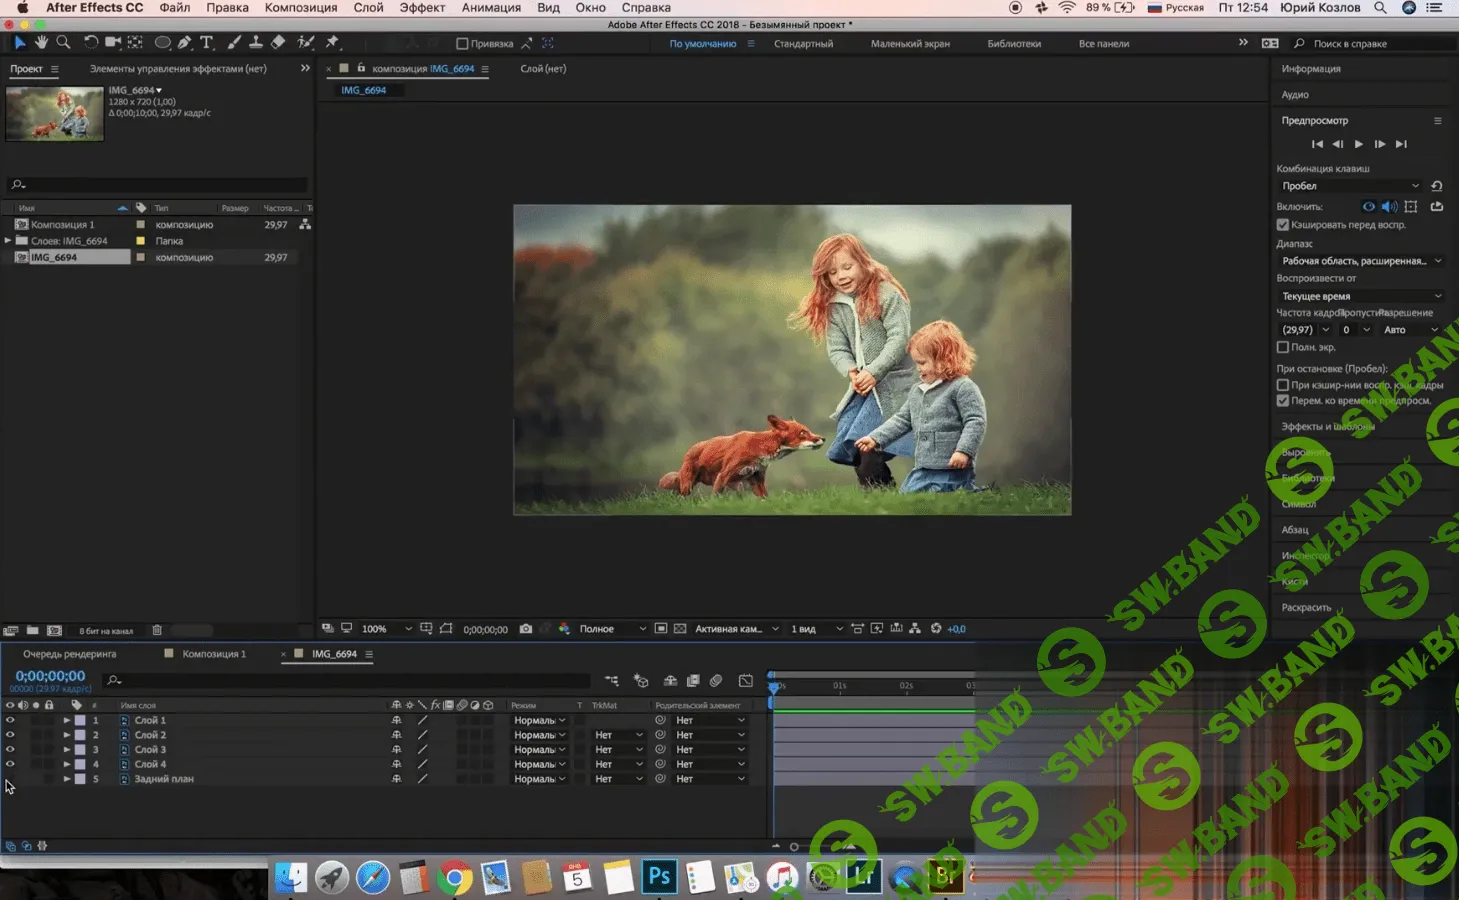1459x900 pixels.
Task: Click the project thumbnail of IMG_6694
Action: coord(55,113)
